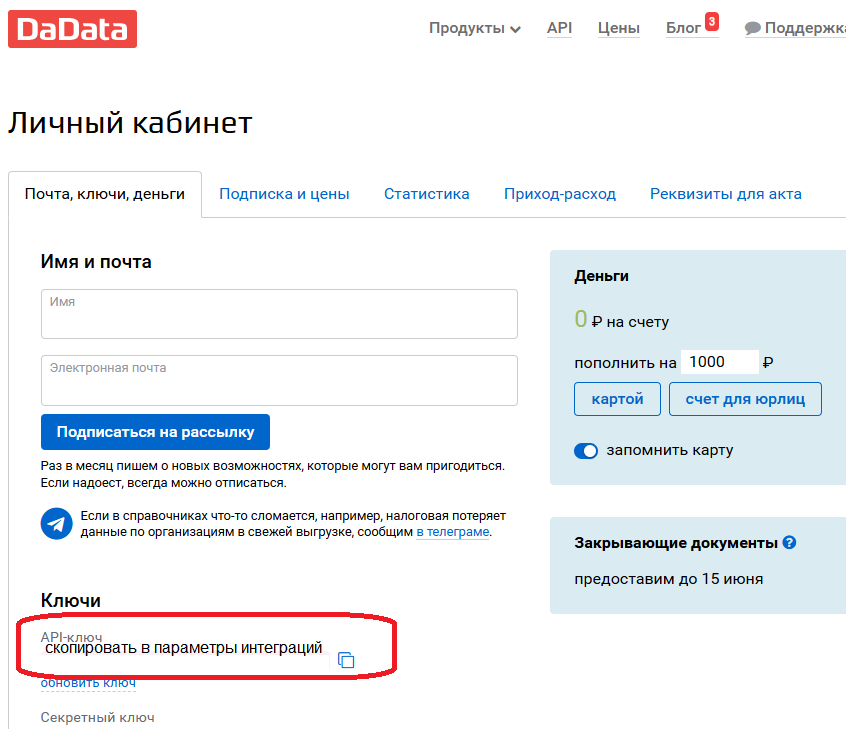Open the help icon beside Закрывающие документы
Viewport: 846px width, 729px height.
pyautogui.click(x=789, y=543)
